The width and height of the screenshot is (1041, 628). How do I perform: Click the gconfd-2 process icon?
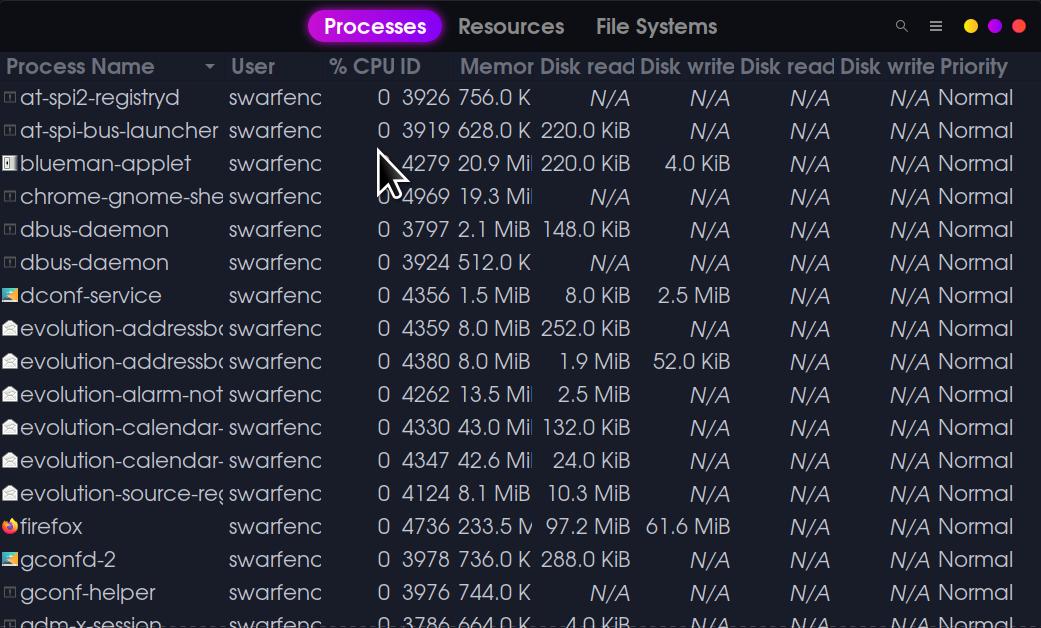click(10, 560)
